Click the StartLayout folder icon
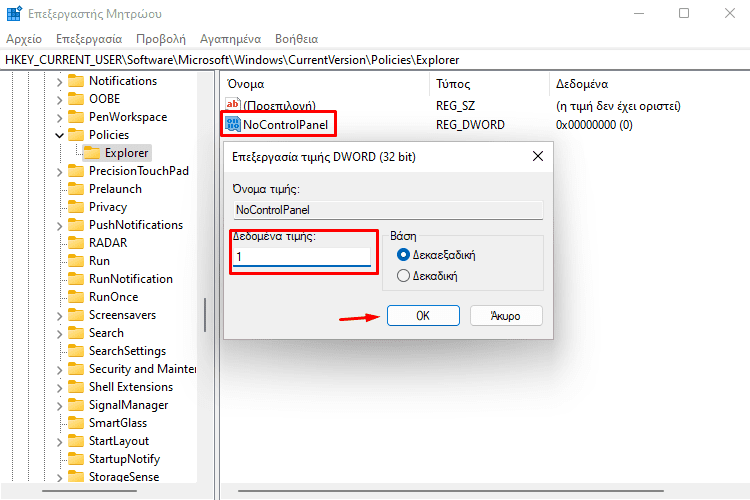Screen dimensions: 750x500 coord(76,441)
